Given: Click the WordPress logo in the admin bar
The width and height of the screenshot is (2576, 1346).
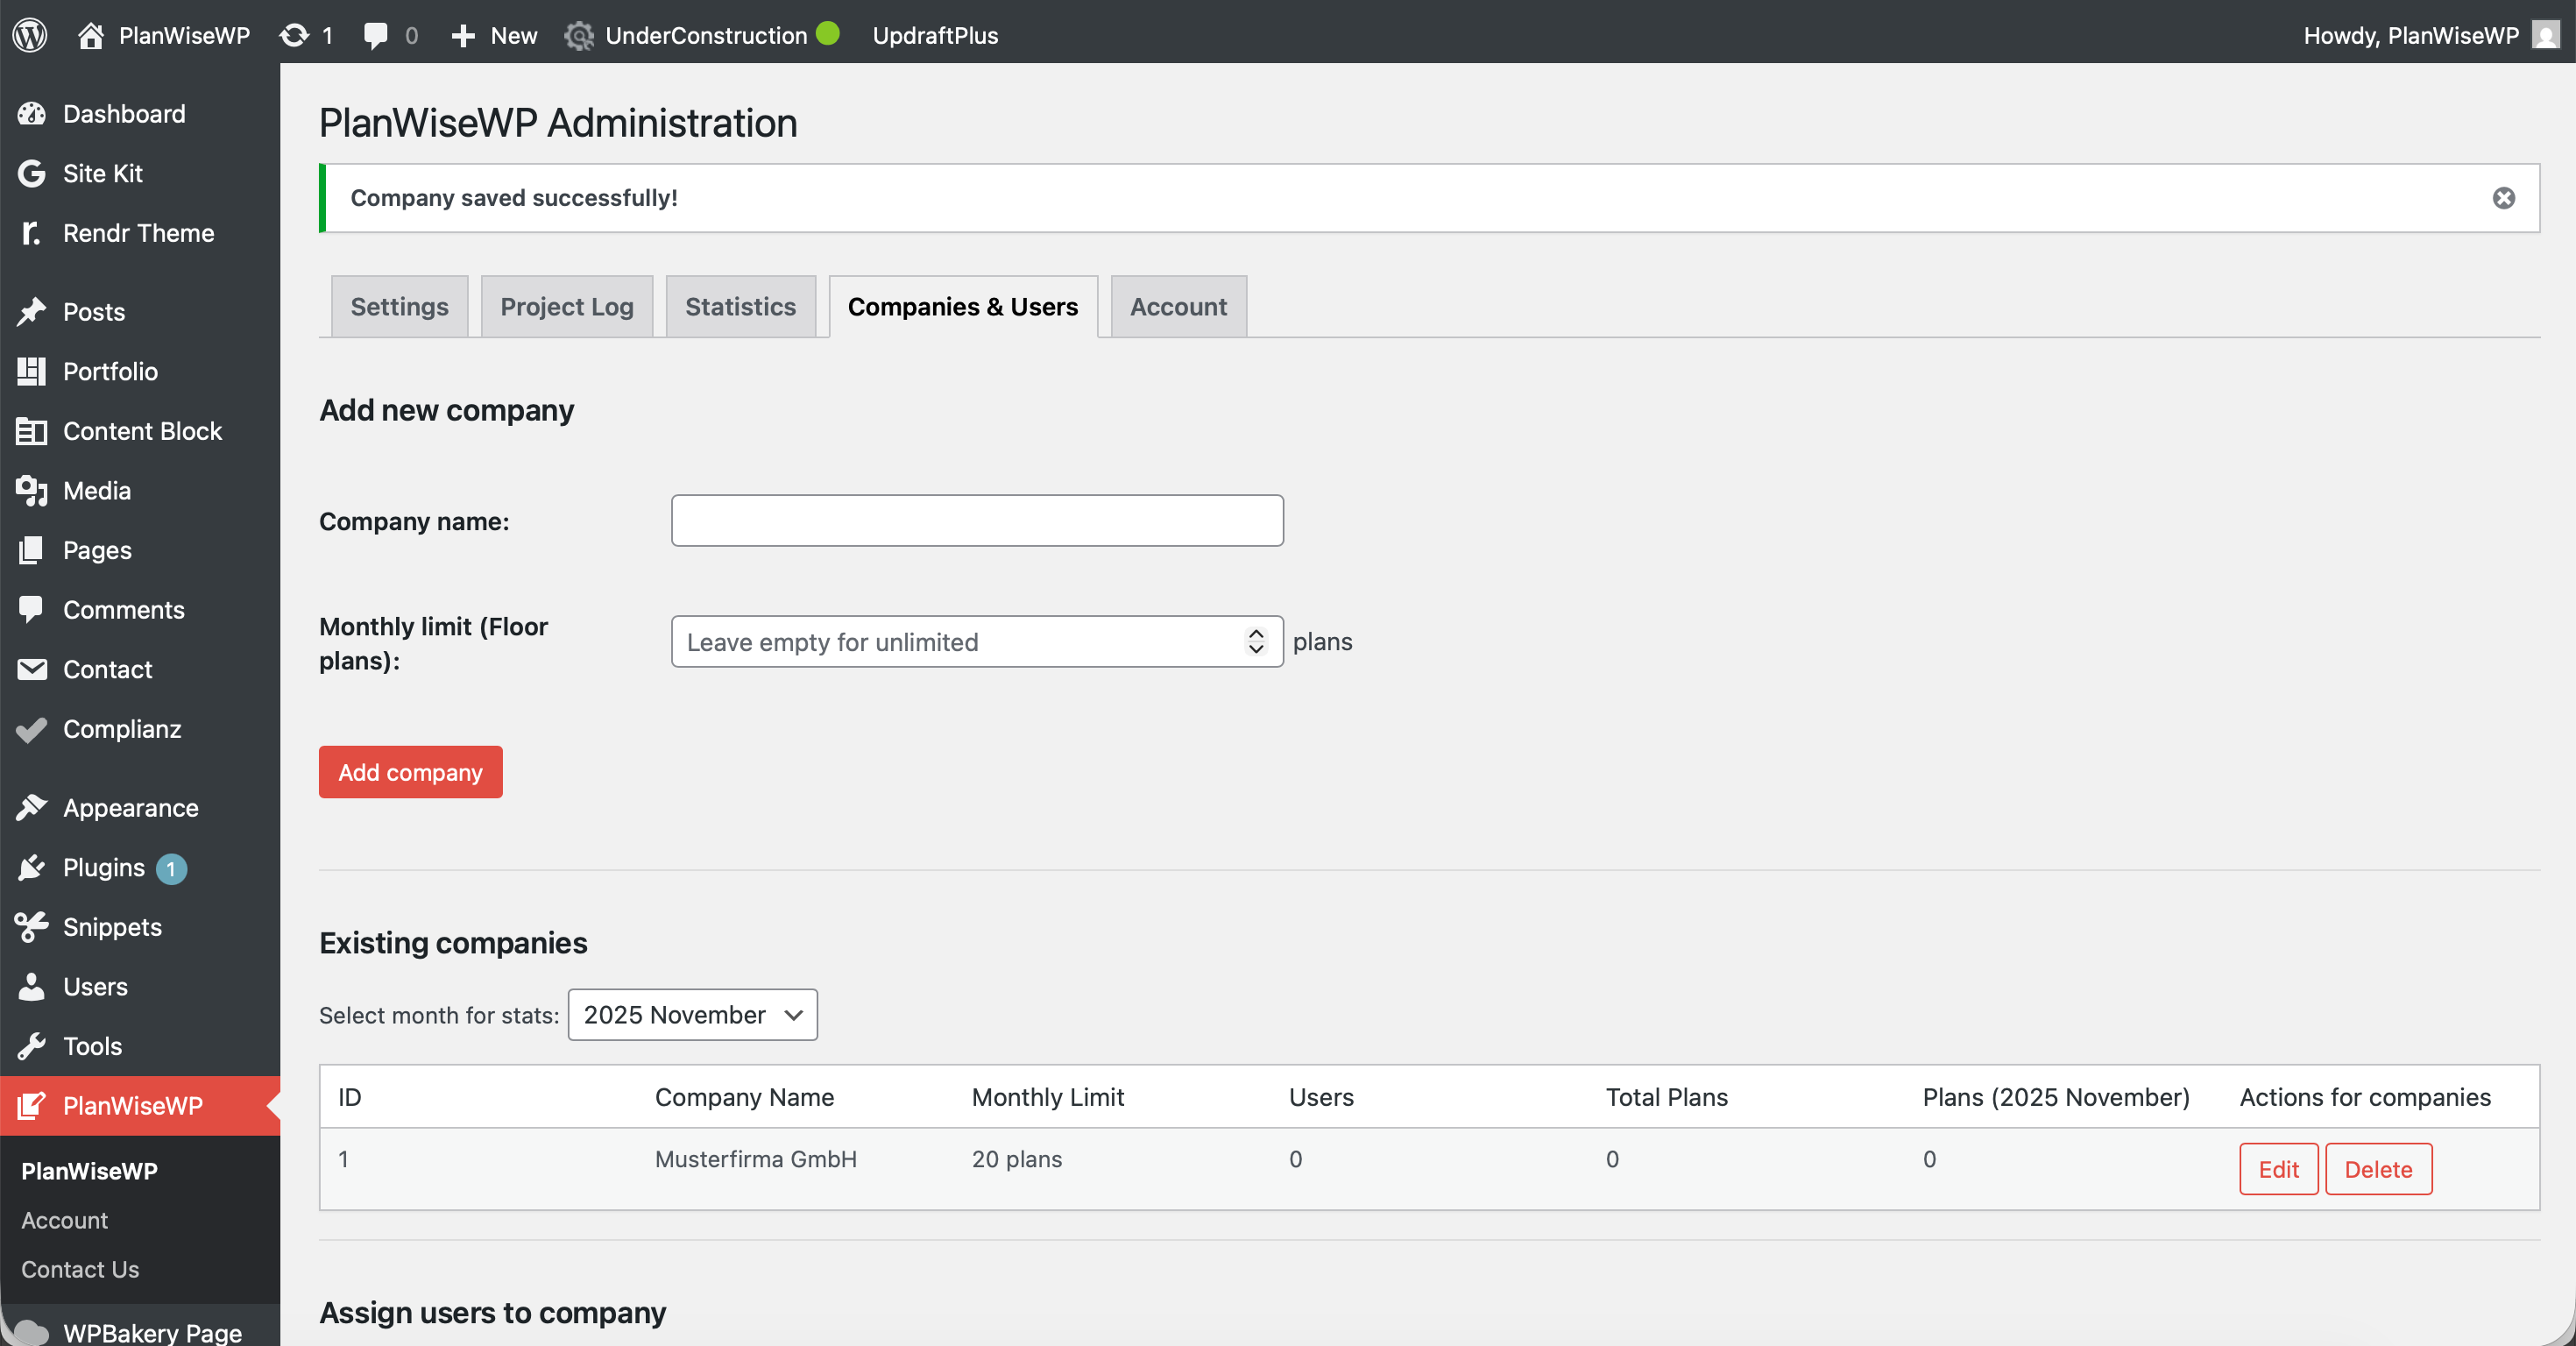Looking at the screenshot, I should 29,35.
